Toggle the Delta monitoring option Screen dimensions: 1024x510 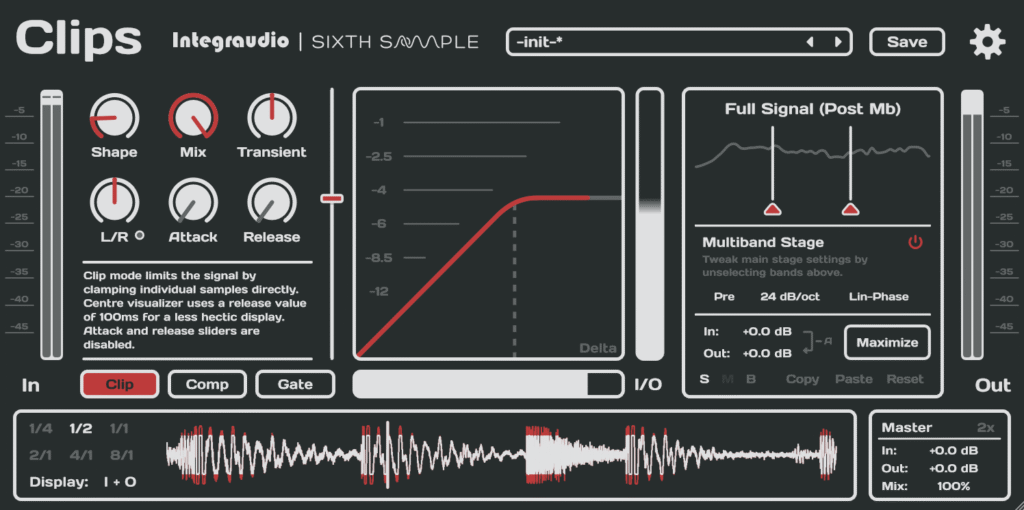coord(598,348)
